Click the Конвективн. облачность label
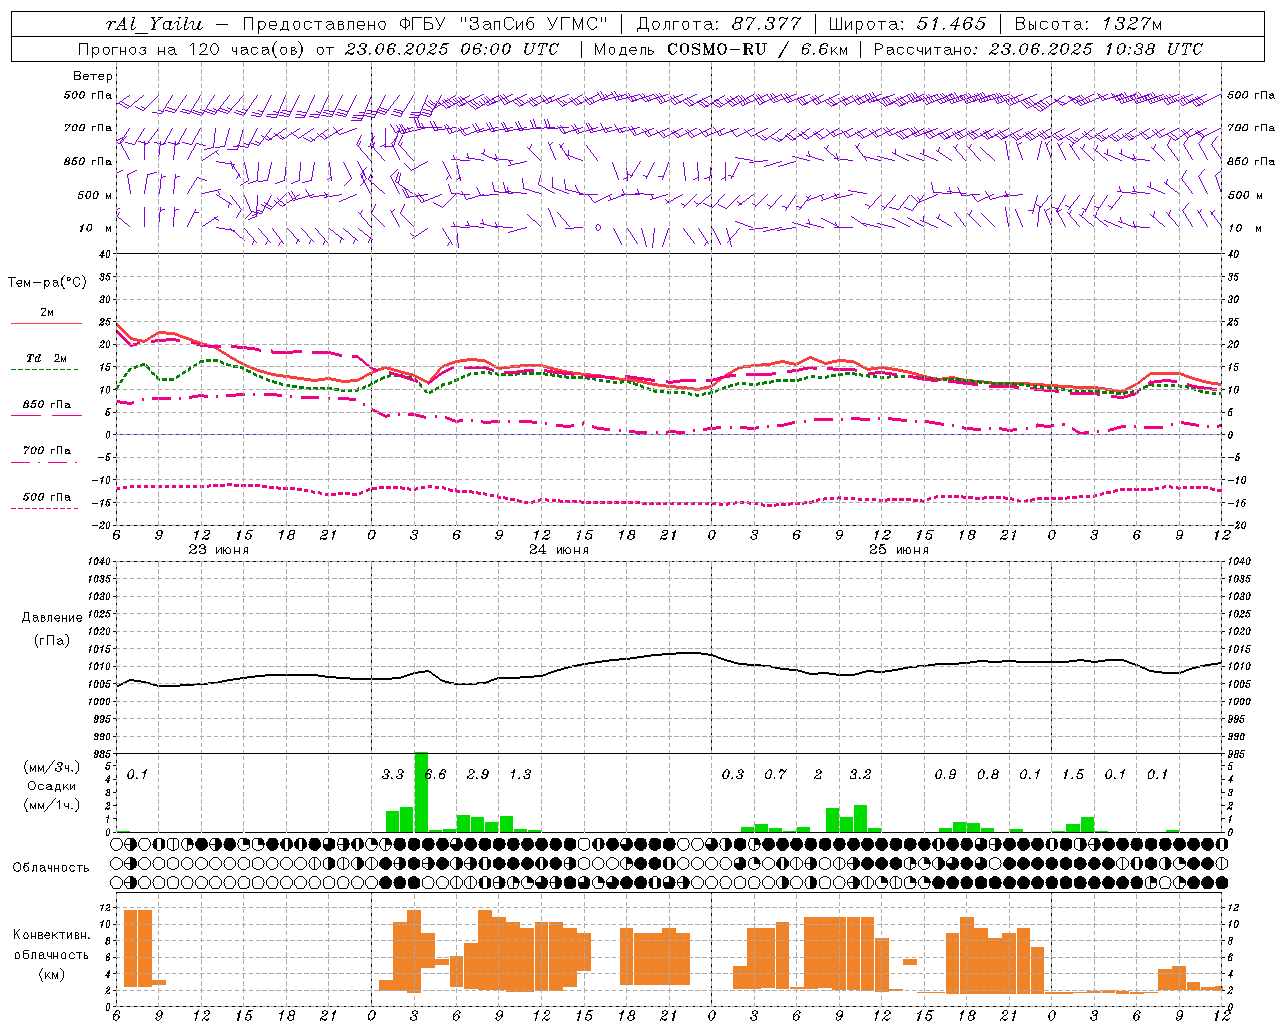 click(x=51, y=945)
